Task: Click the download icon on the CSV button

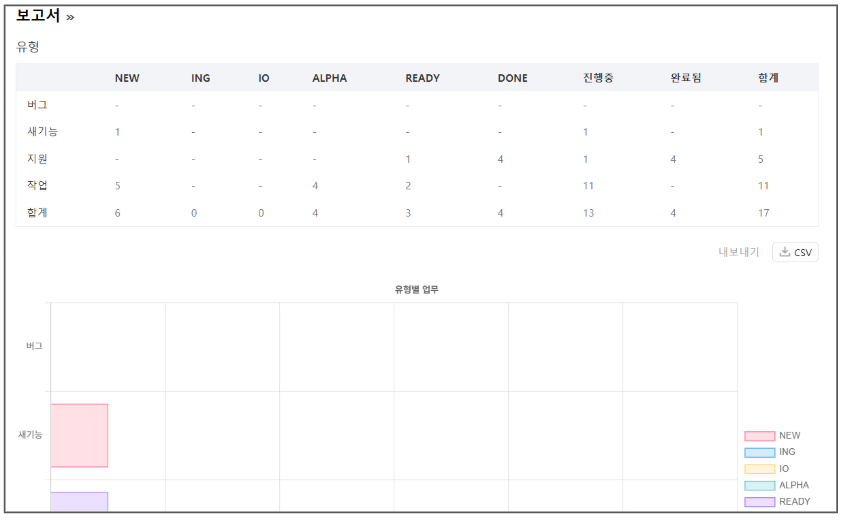Action: coord(785,252)
